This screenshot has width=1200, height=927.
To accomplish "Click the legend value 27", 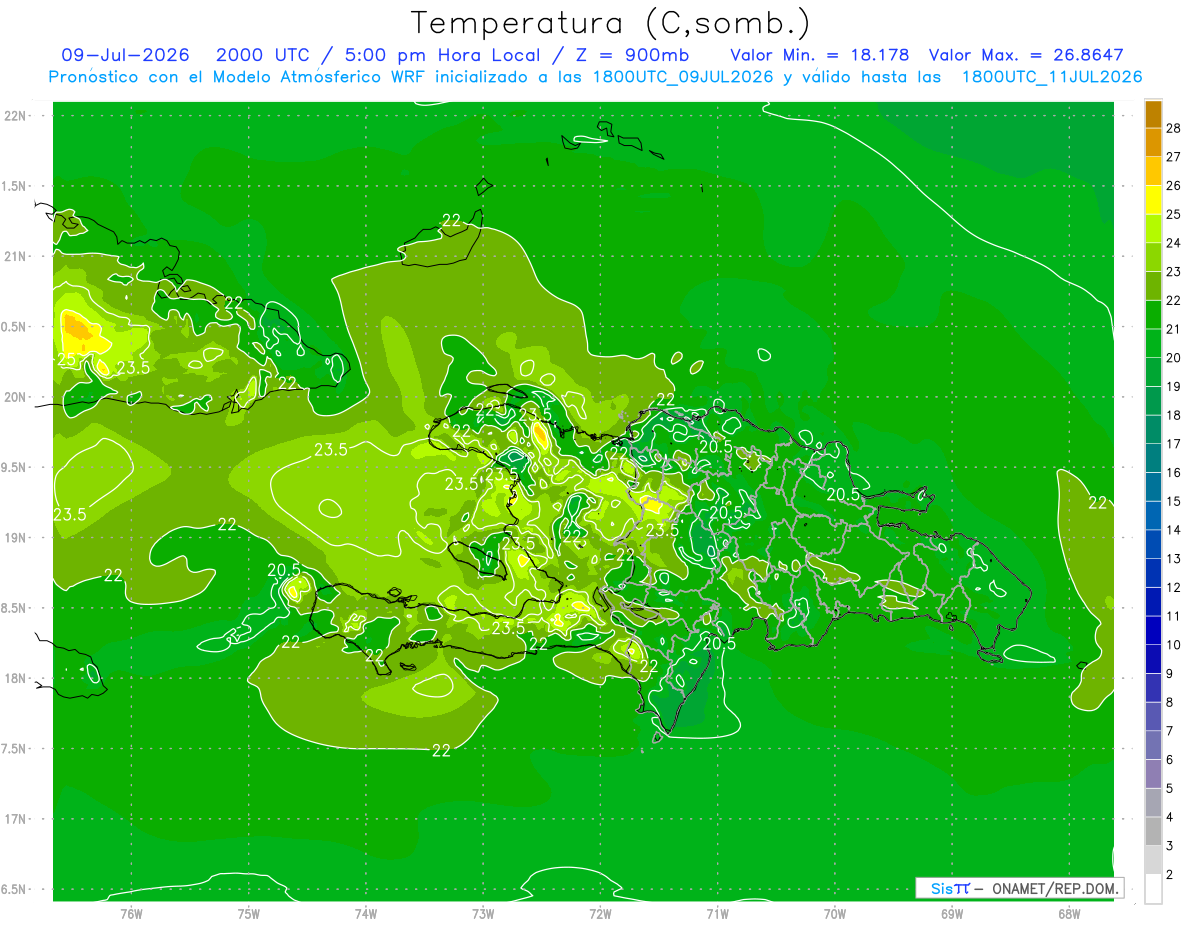I will [1174, 157].
